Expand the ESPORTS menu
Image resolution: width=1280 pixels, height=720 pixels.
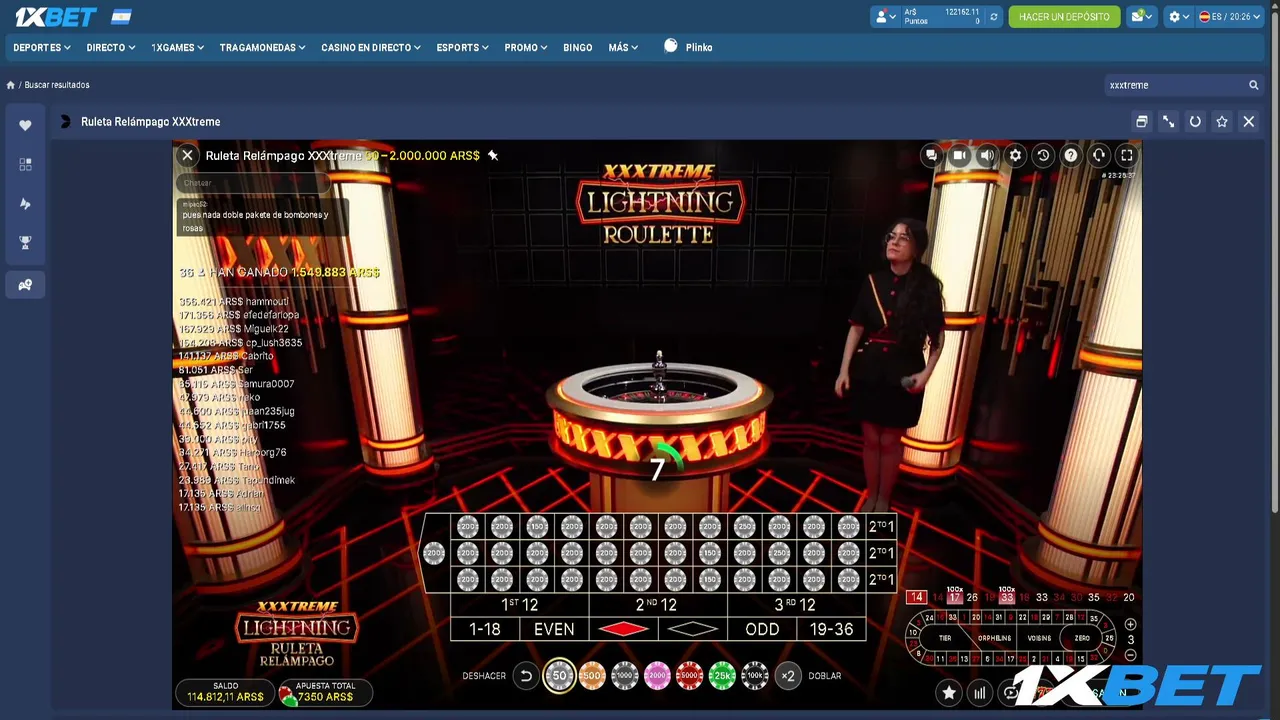point(463,47)
